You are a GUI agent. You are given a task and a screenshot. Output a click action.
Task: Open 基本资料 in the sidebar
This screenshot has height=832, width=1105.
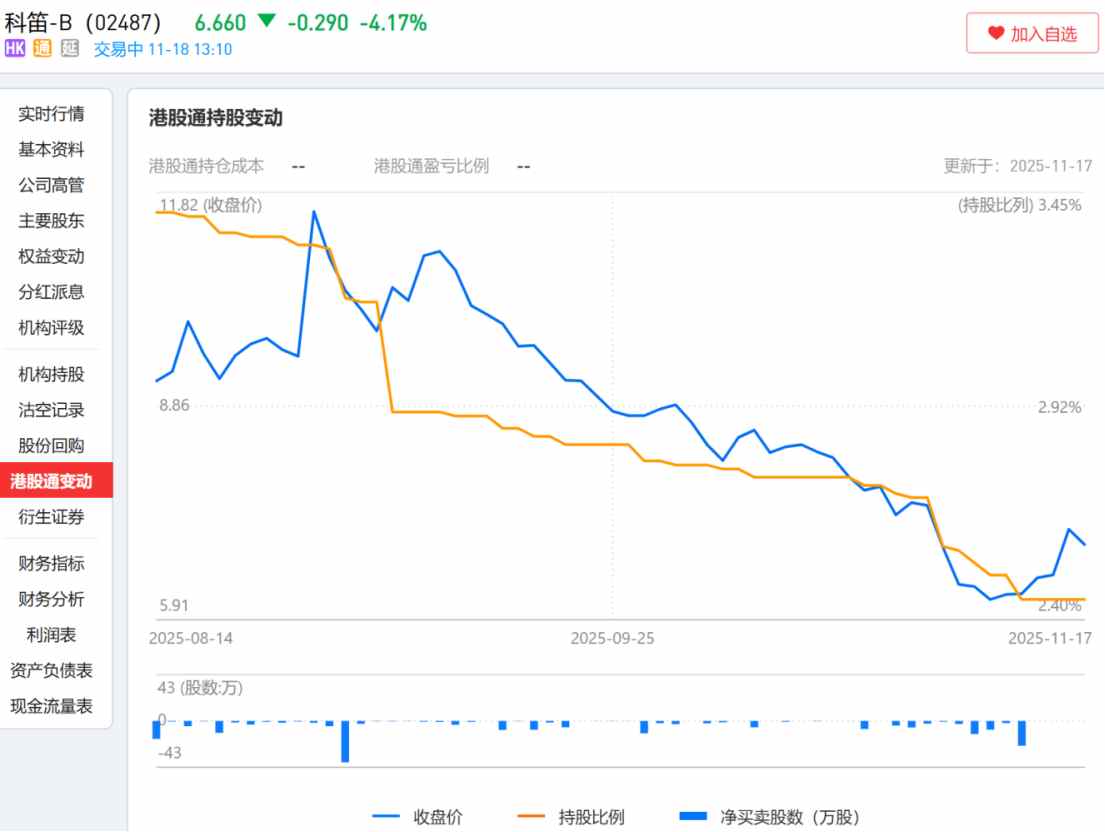[52, 150]
